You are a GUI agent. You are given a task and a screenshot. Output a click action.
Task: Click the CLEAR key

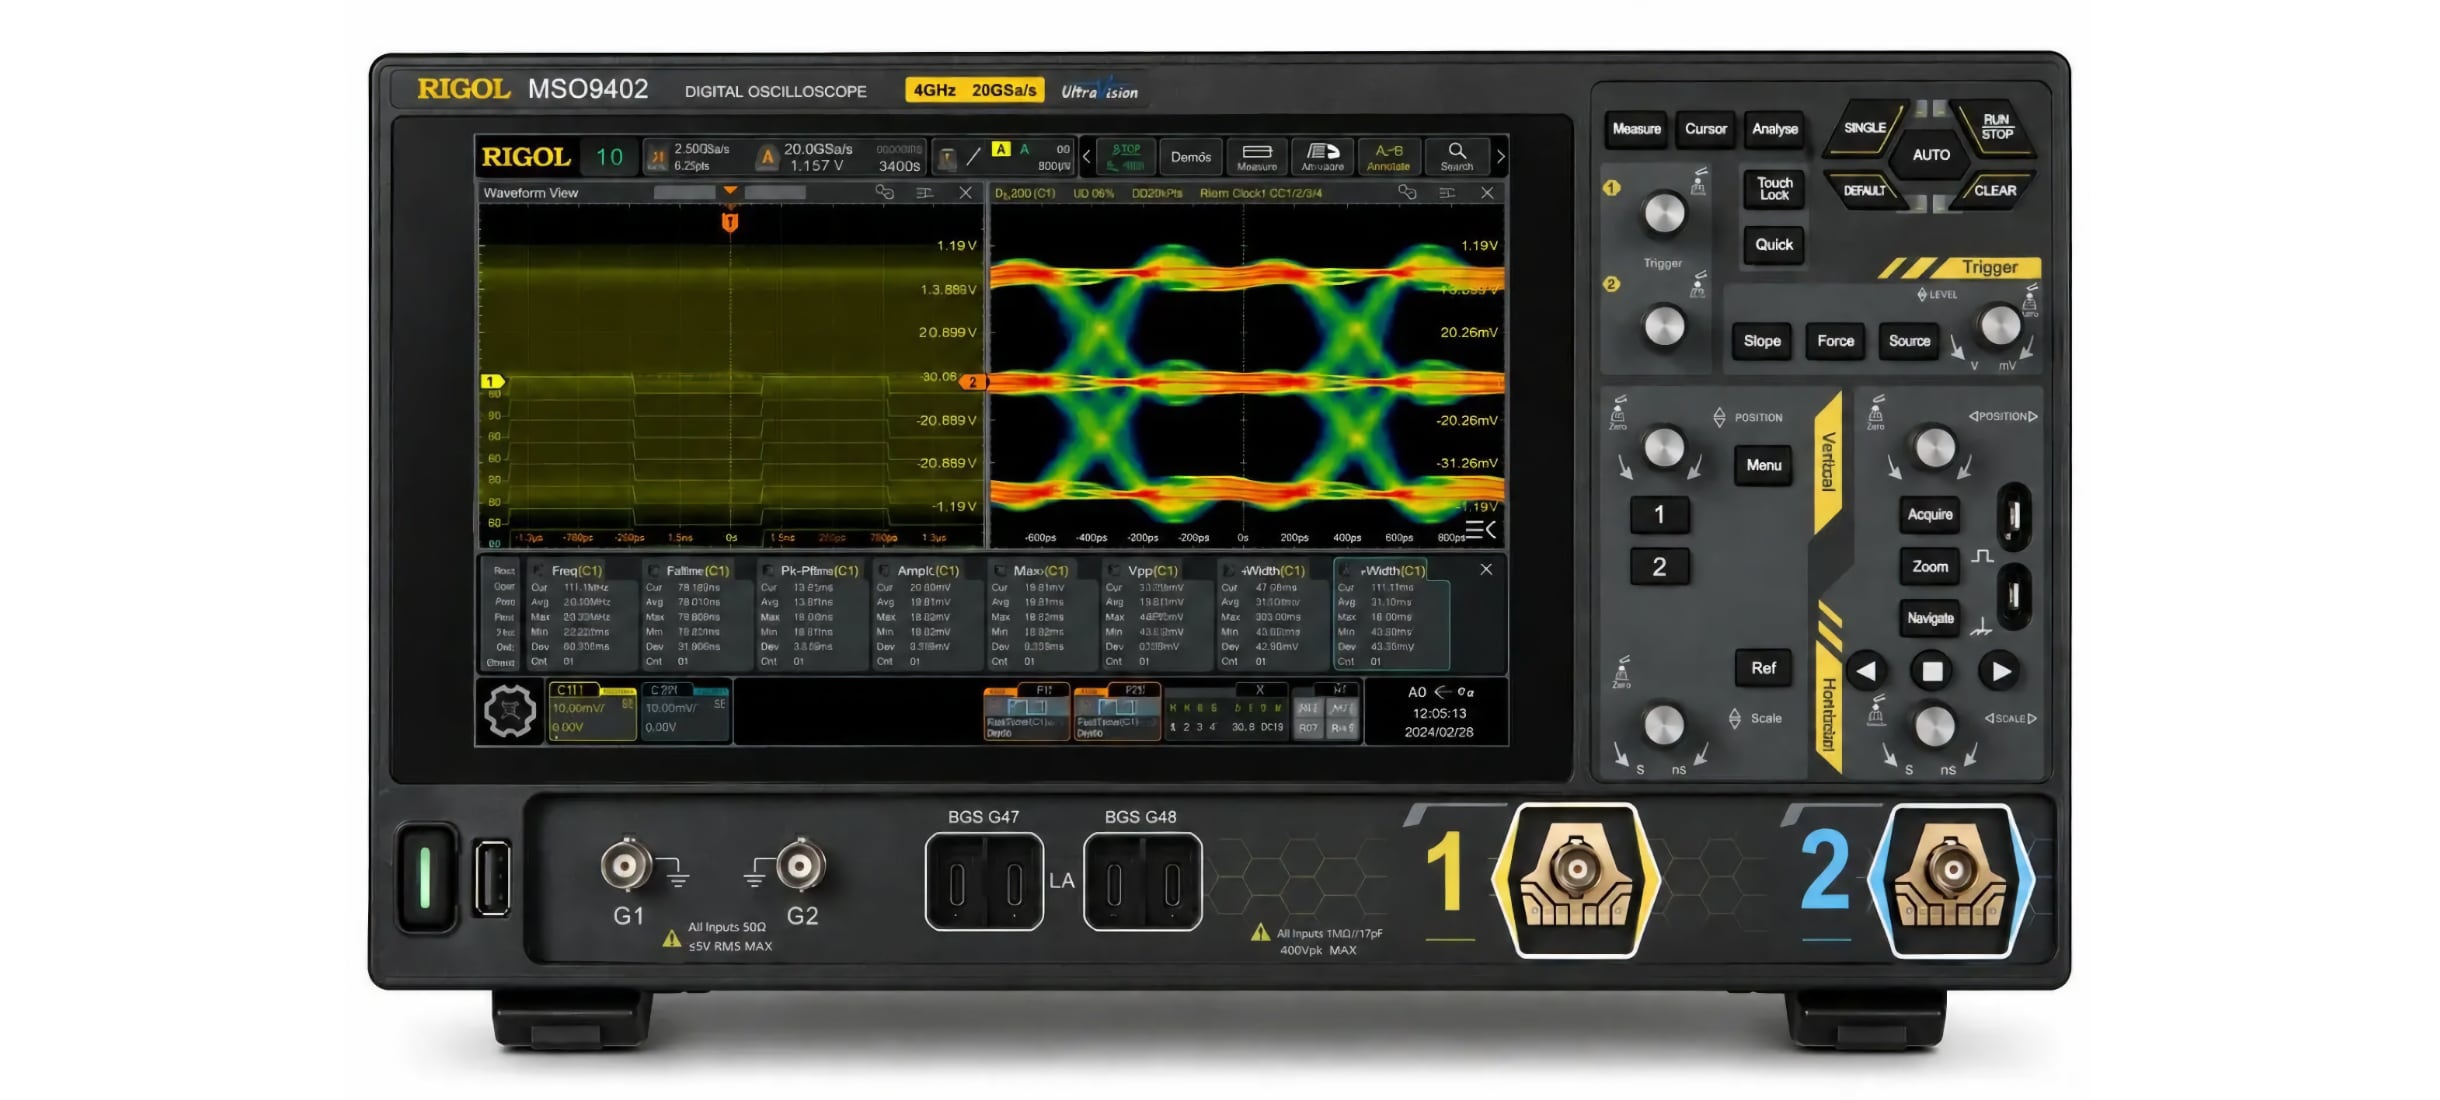[1995, 190]
